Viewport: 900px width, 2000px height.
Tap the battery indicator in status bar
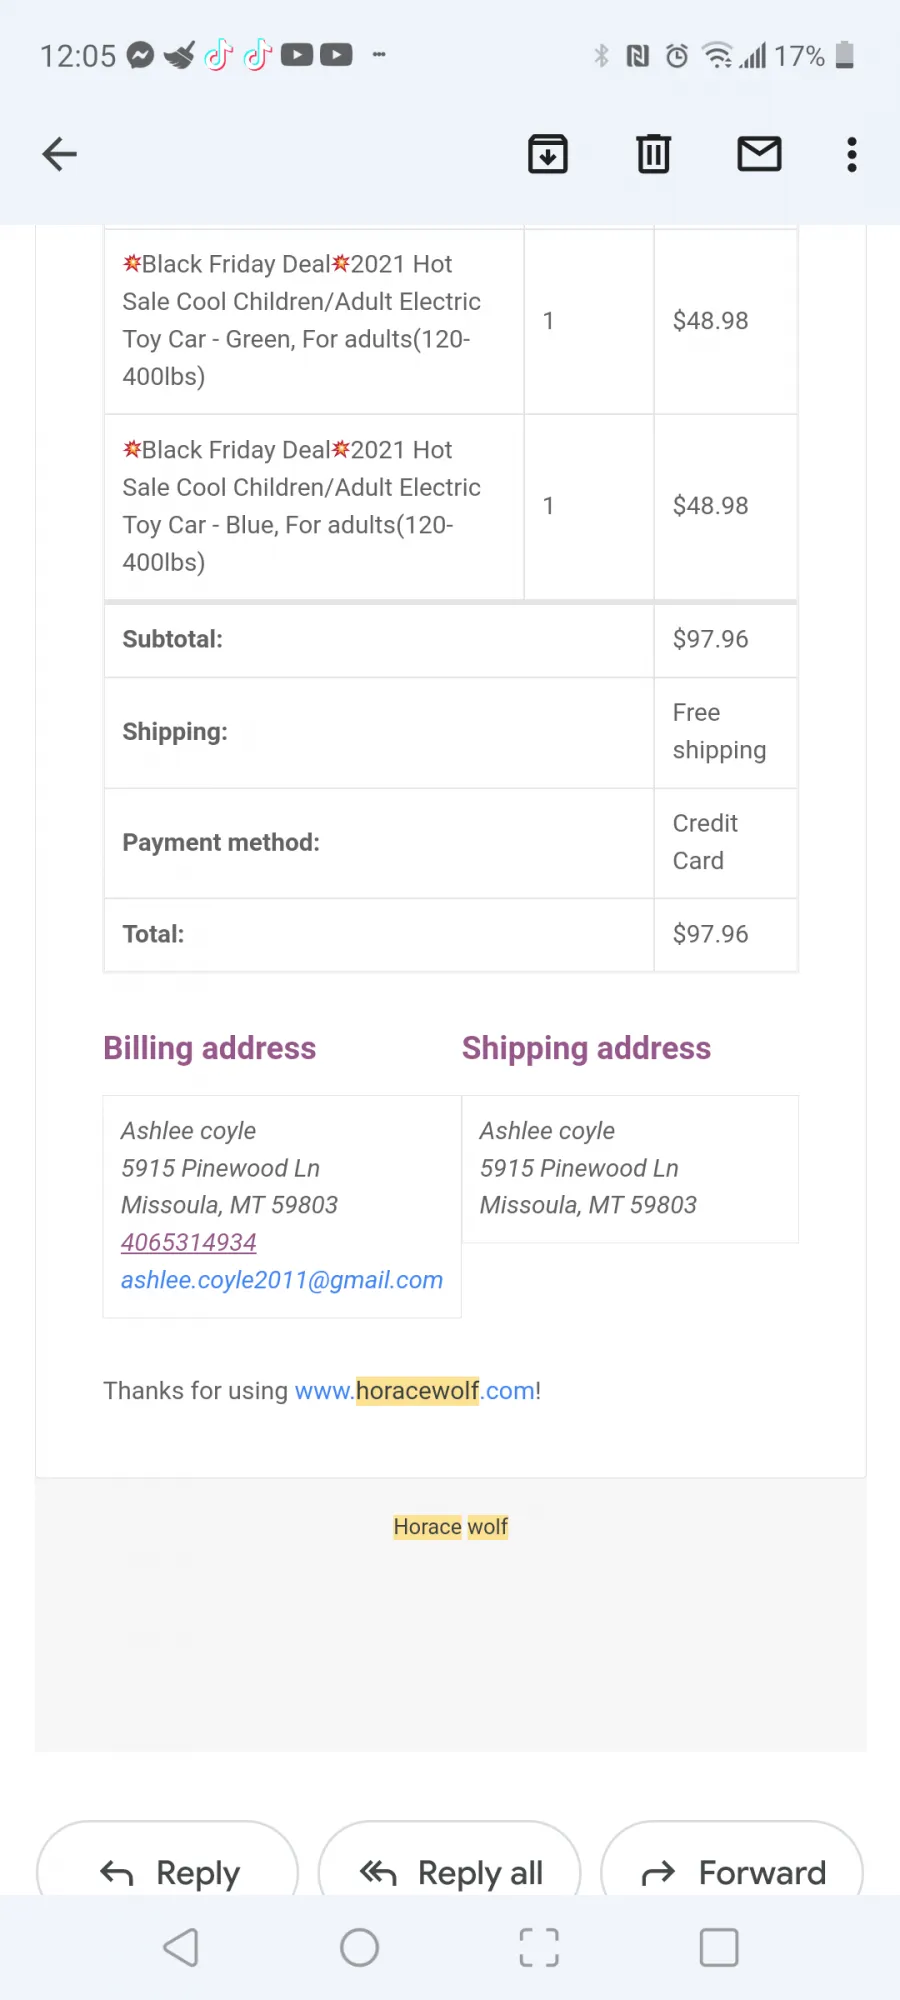tap(845, 55)
